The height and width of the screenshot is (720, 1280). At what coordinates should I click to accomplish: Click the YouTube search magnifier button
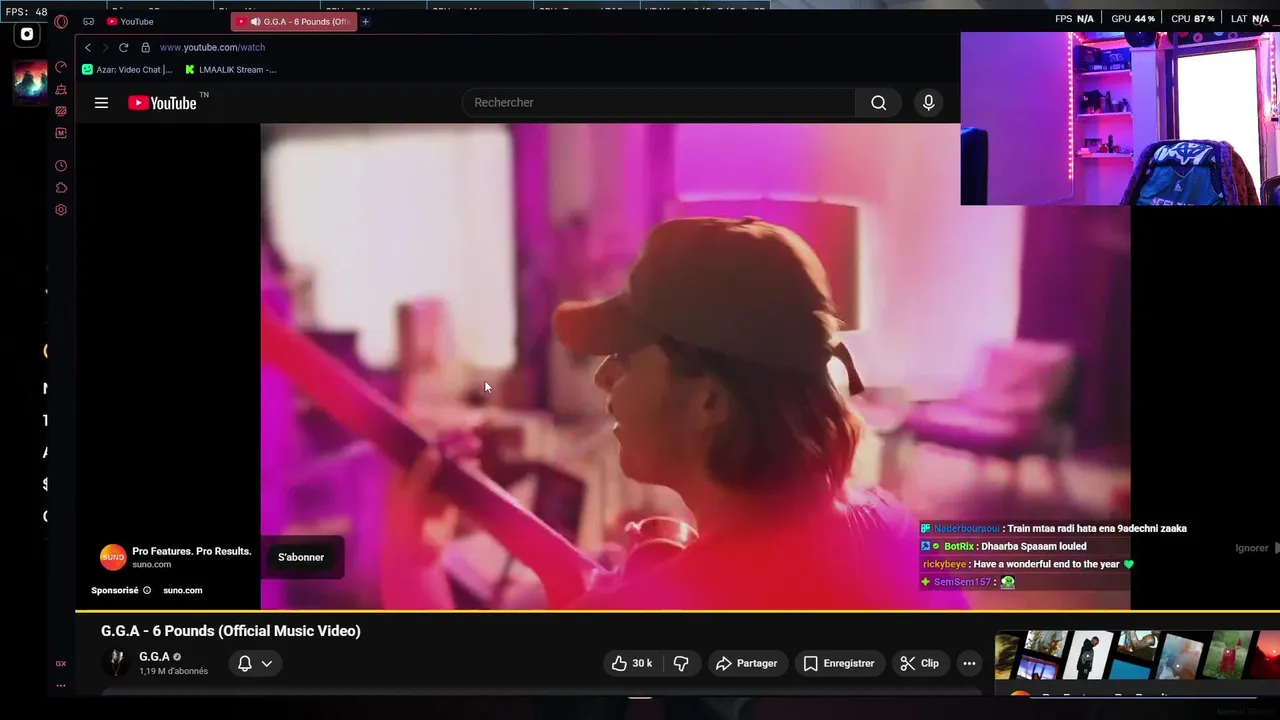click(x=878, y=102)
